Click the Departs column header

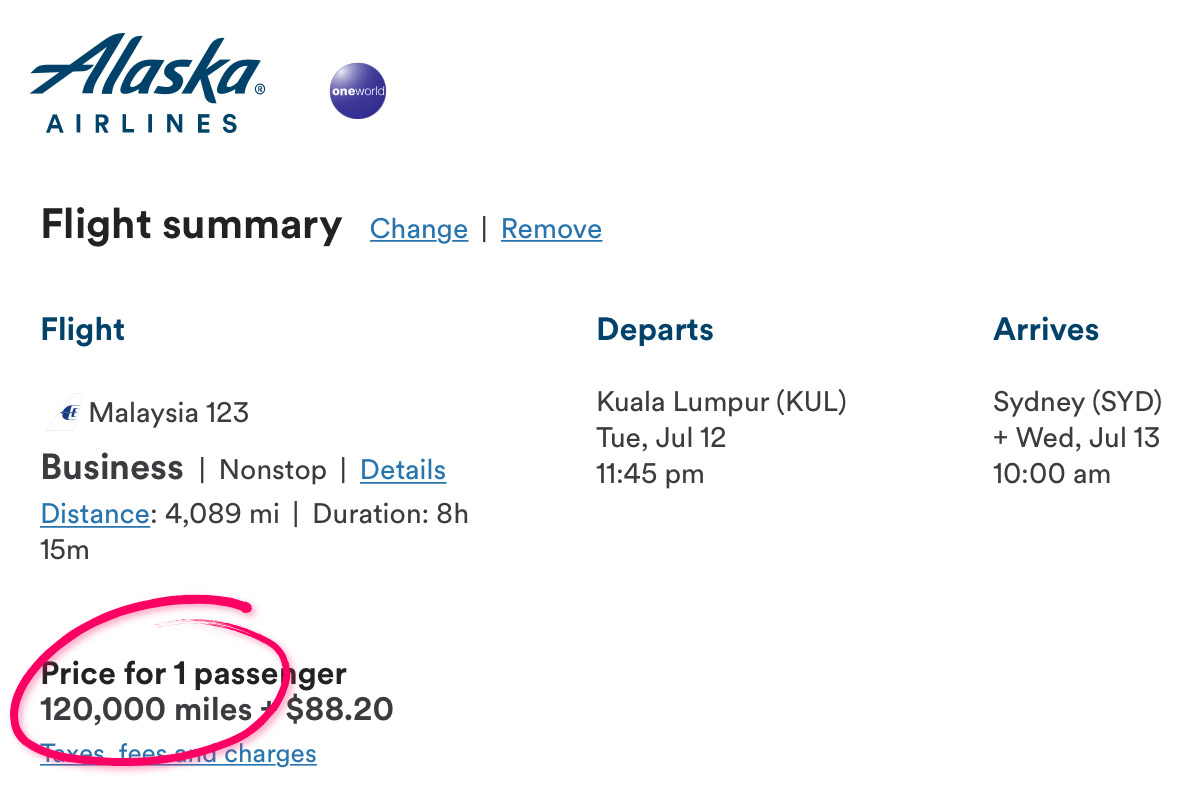655,329
